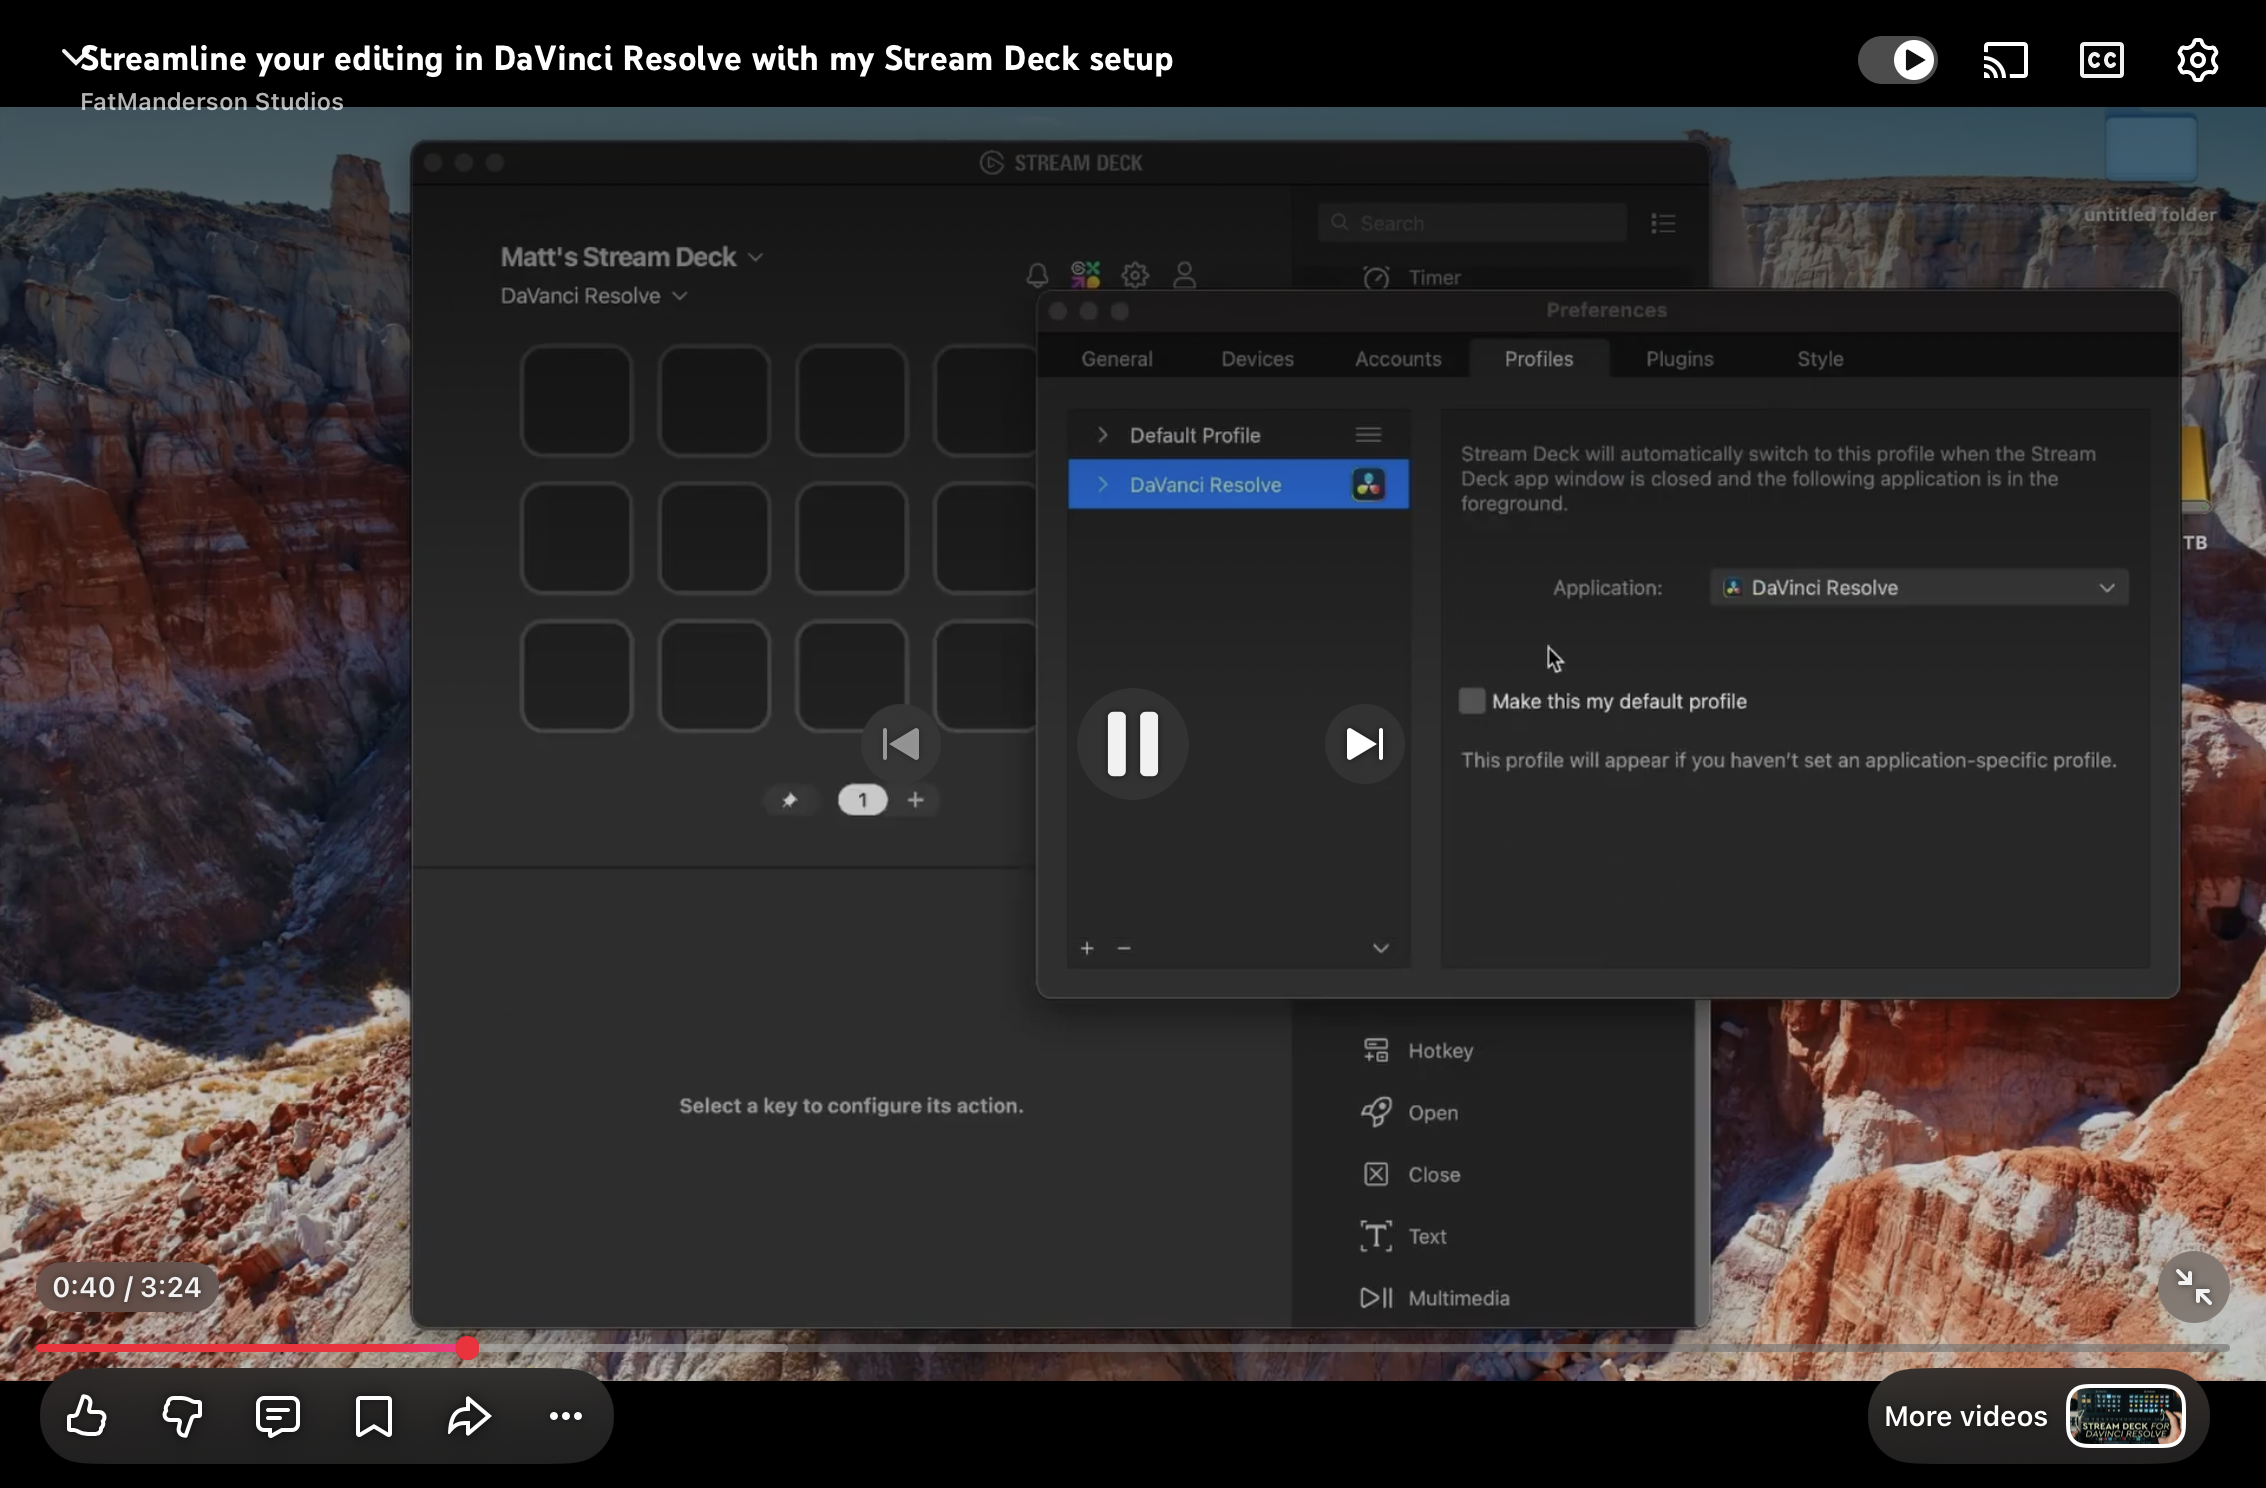Switch to the Plugins preferences tab
This screenshot has height=1488, width=2266.
pyautogui.click(x=1680, y=359)
